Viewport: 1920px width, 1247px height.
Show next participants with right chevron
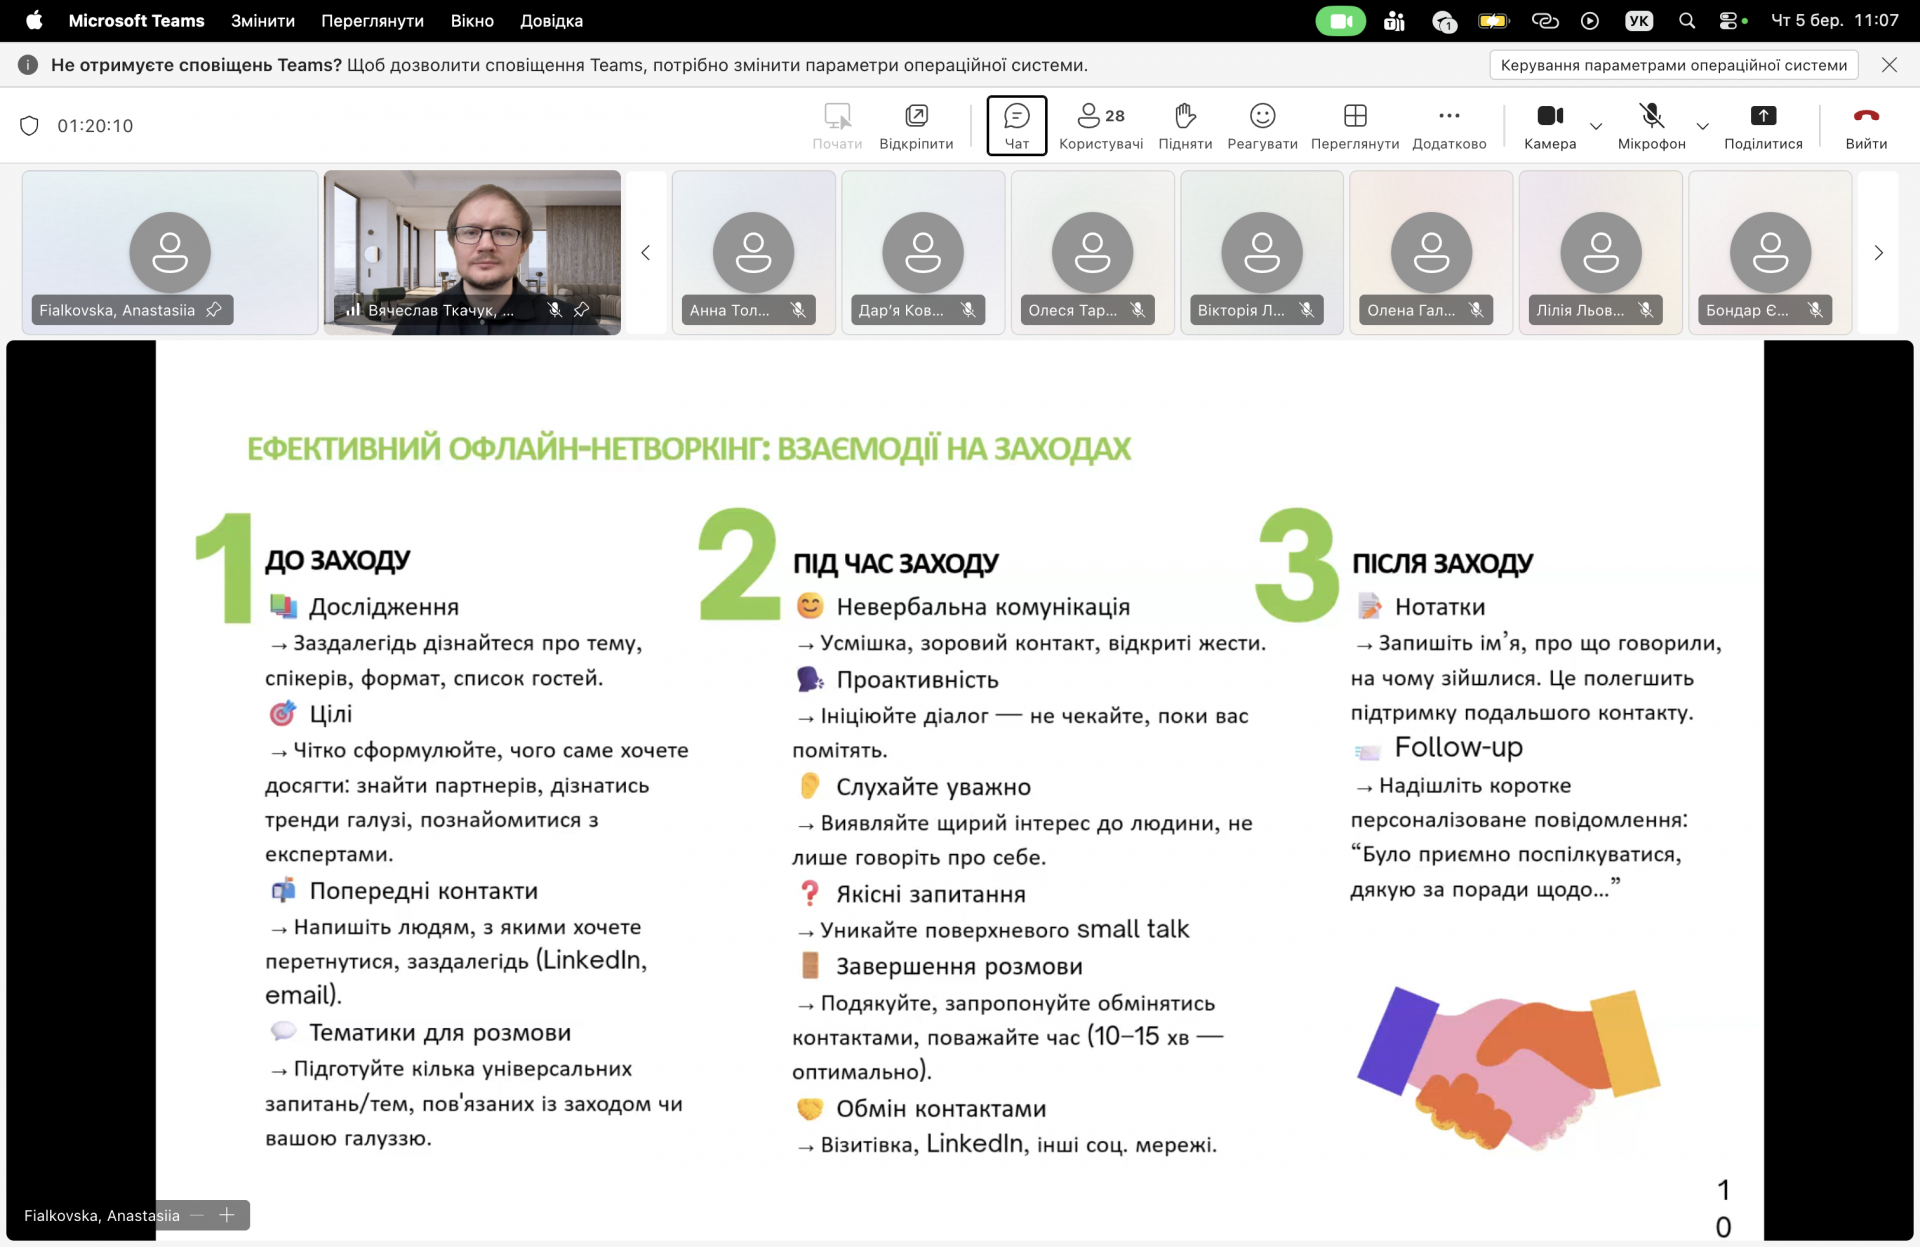click(x=1878, y=253)
